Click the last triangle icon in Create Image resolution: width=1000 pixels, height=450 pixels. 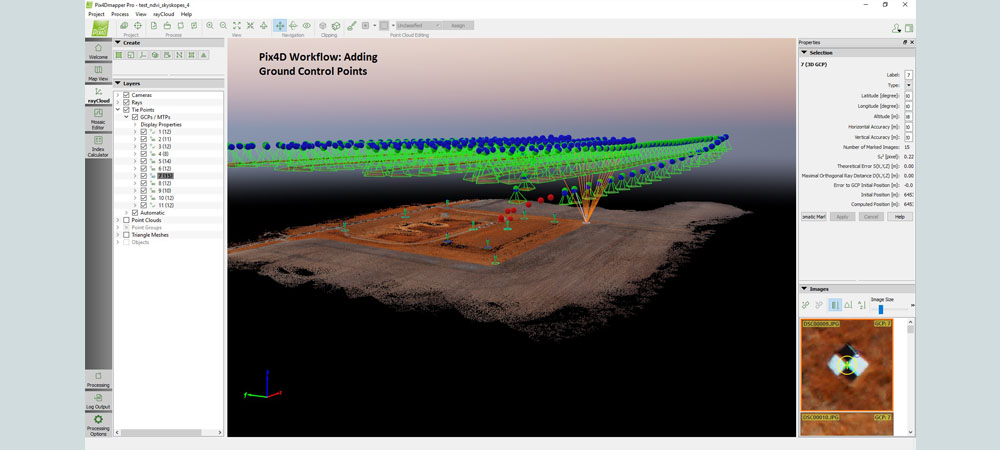click(x=203, y=55)
